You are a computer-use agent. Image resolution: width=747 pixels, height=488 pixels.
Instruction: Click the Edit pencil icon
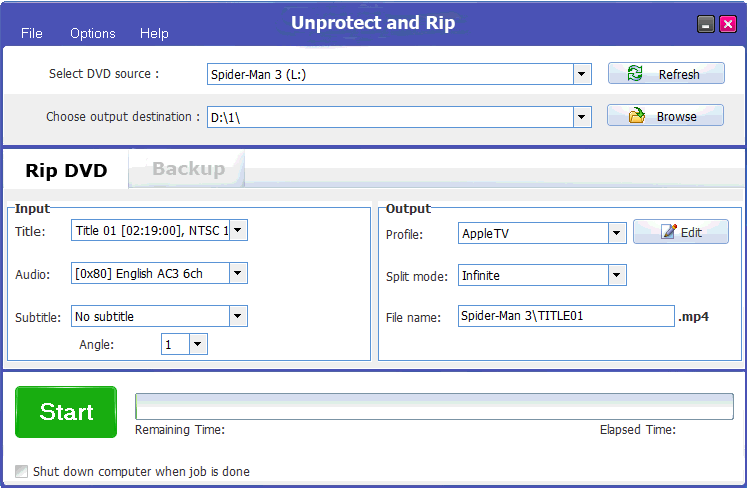[x=668, y=232]
